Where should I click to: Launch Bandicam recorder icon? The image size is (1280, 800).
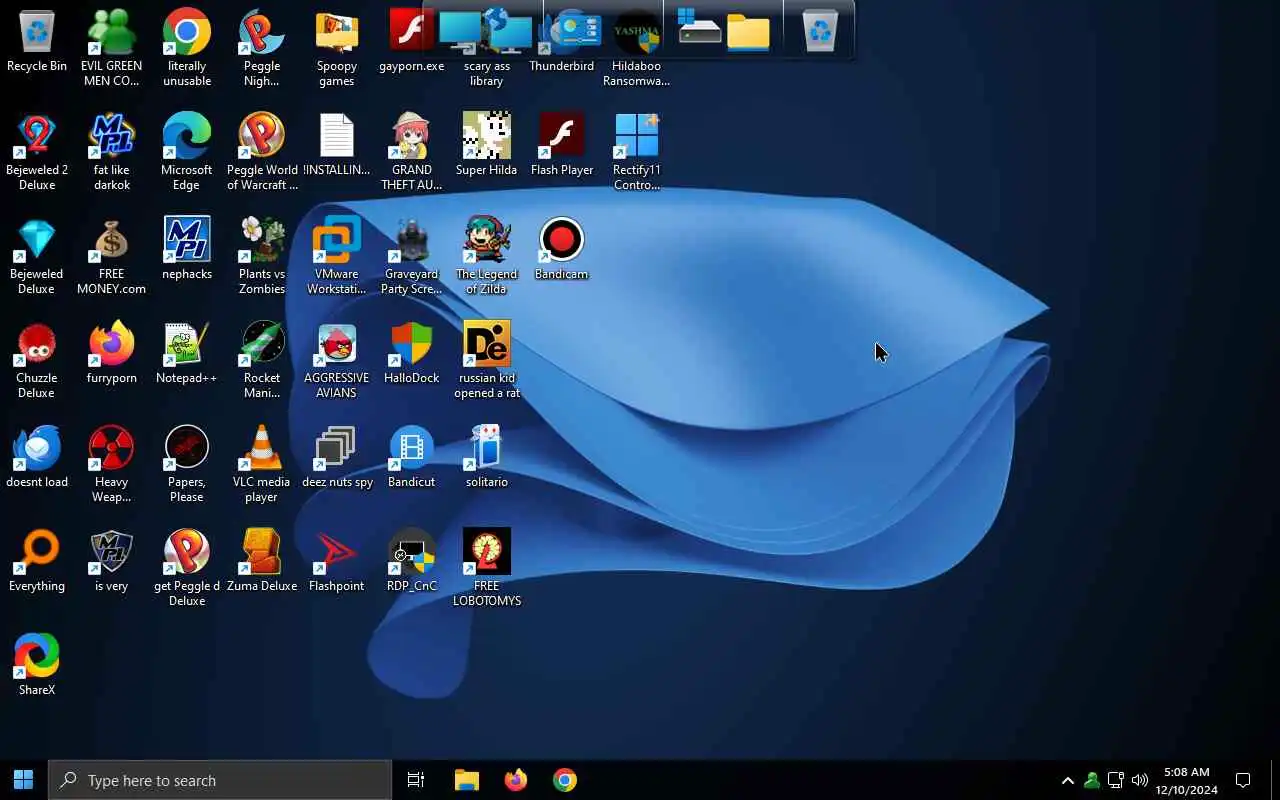562,248
